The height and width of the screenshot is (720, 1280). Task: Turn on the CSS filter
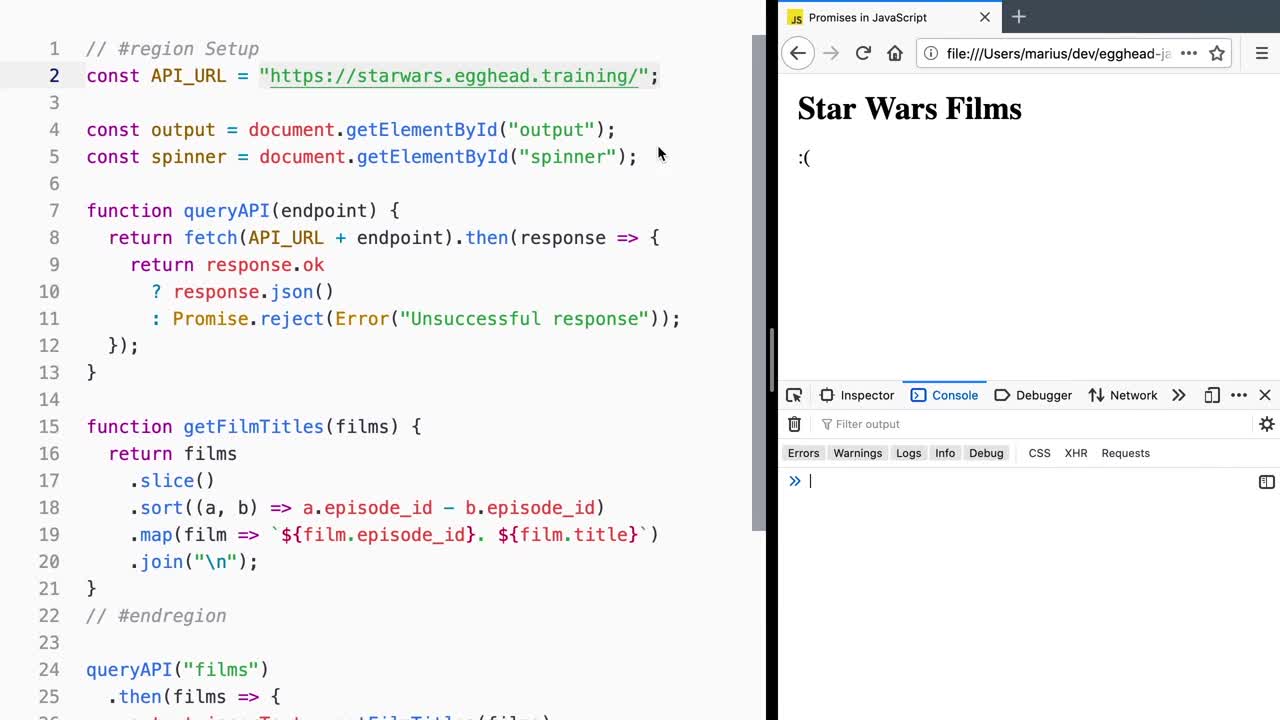tap(1039, 453)
